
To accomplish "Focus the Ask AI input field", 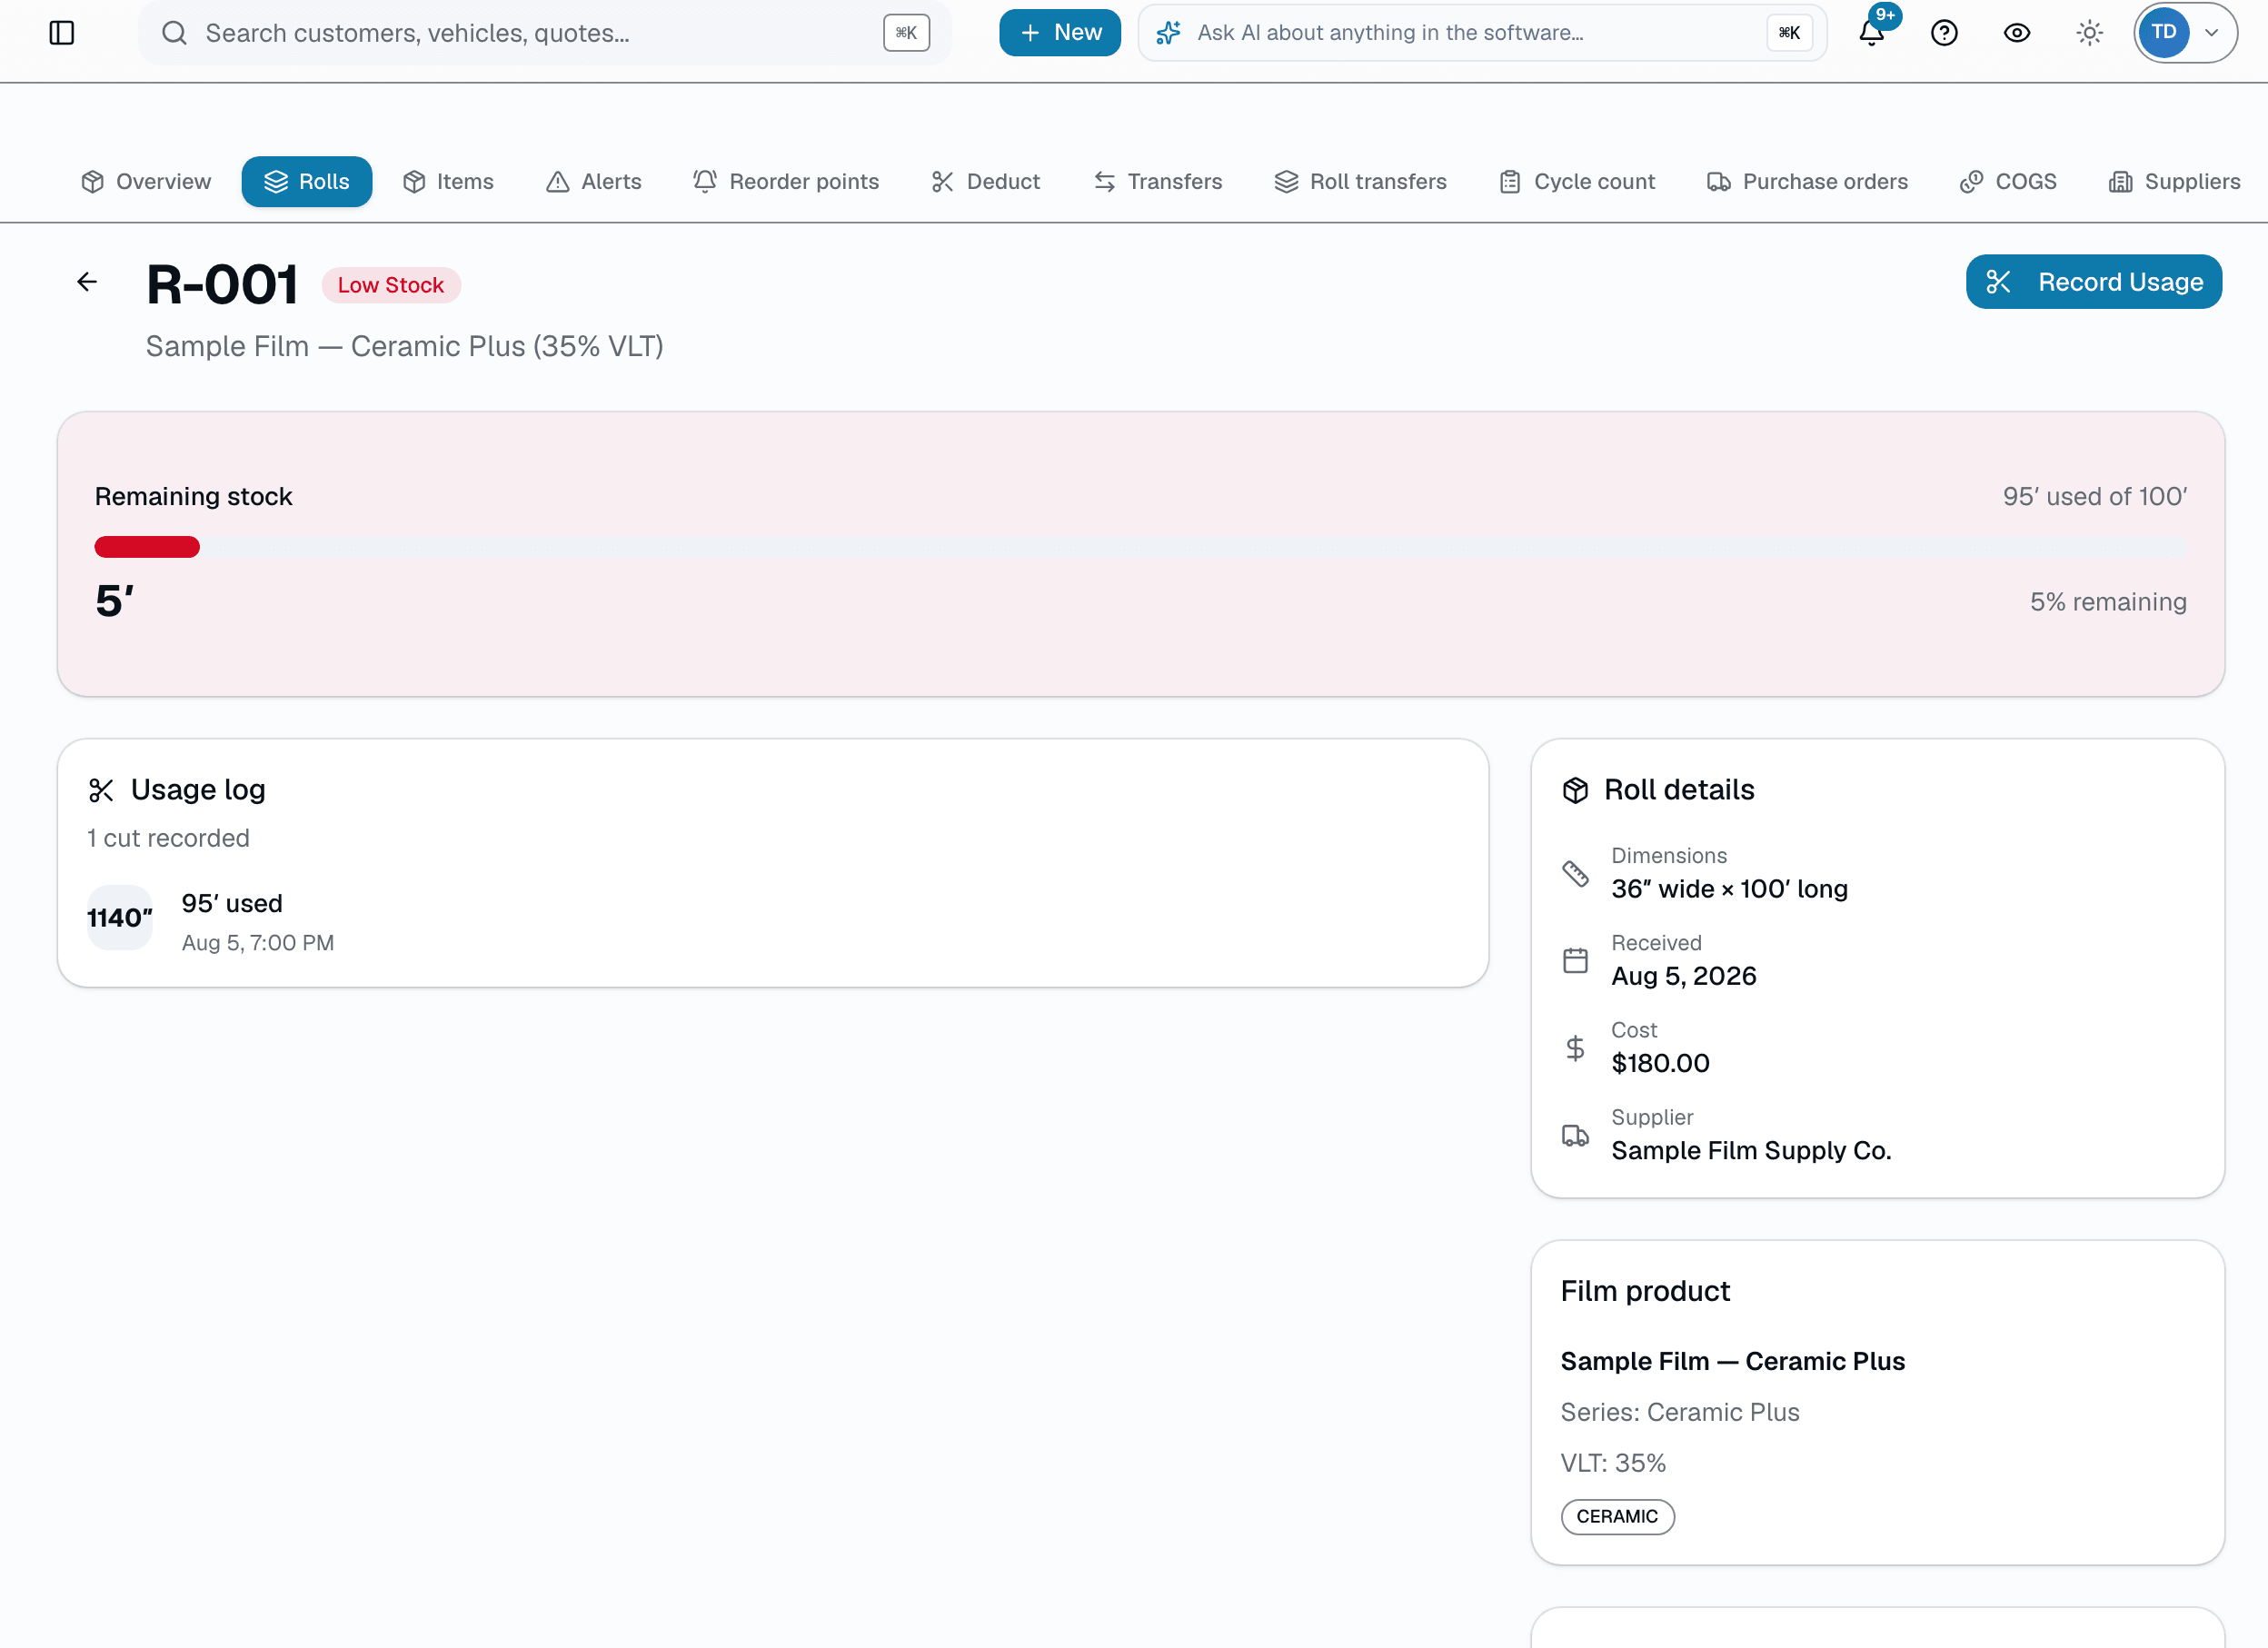I will click(x=1482, y=33).
